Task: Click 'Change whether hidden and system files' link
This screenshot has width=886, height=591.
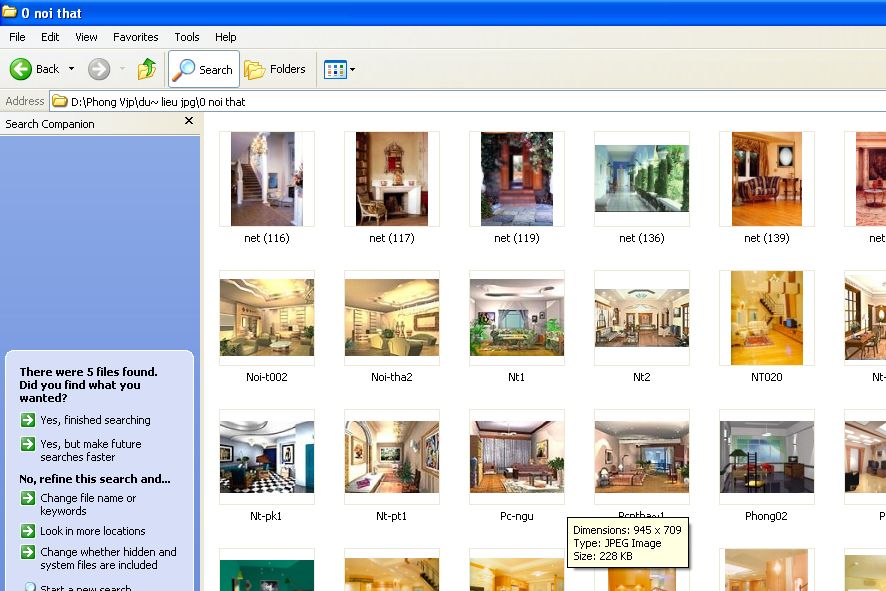Action: click(x=108, y=558)
